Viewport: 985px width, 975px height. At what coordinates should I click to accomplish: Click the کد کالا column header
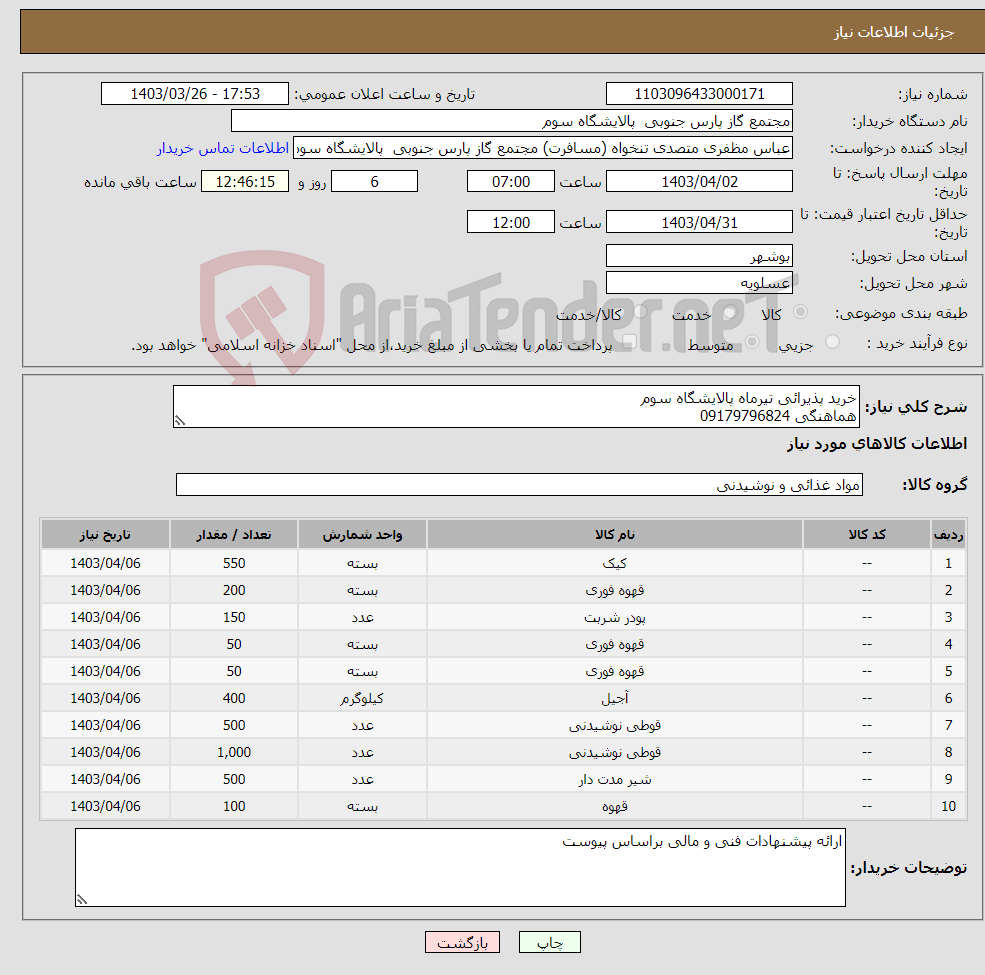pyautogui.click(x=867, y=535)
